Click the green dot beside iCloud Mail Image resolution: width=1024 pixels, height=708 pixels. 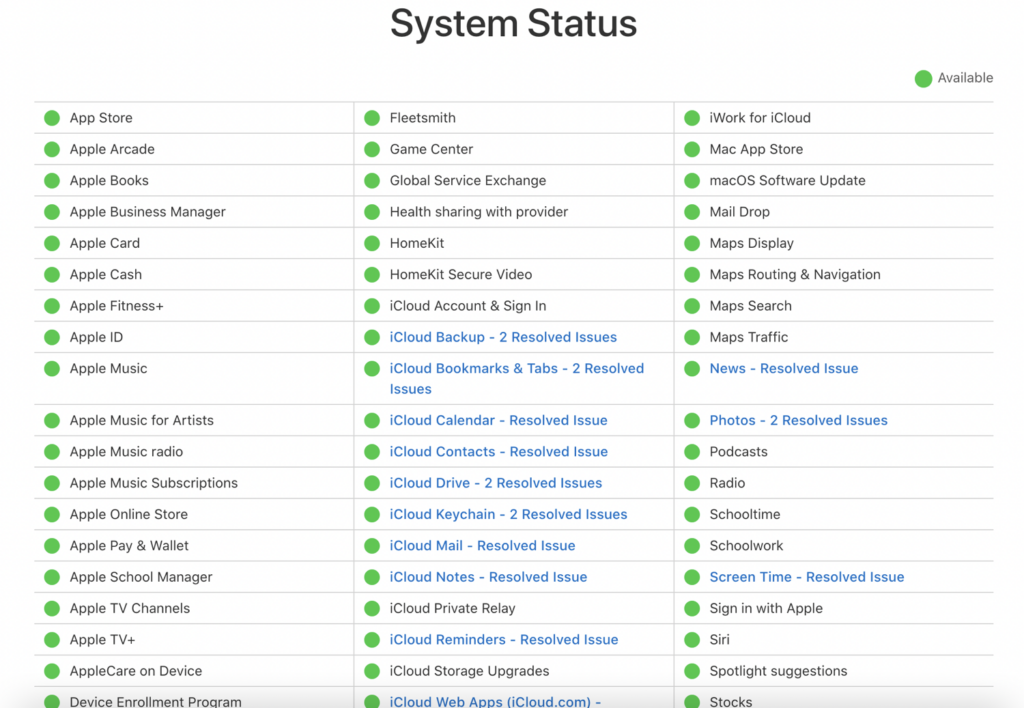click(372, 546)
